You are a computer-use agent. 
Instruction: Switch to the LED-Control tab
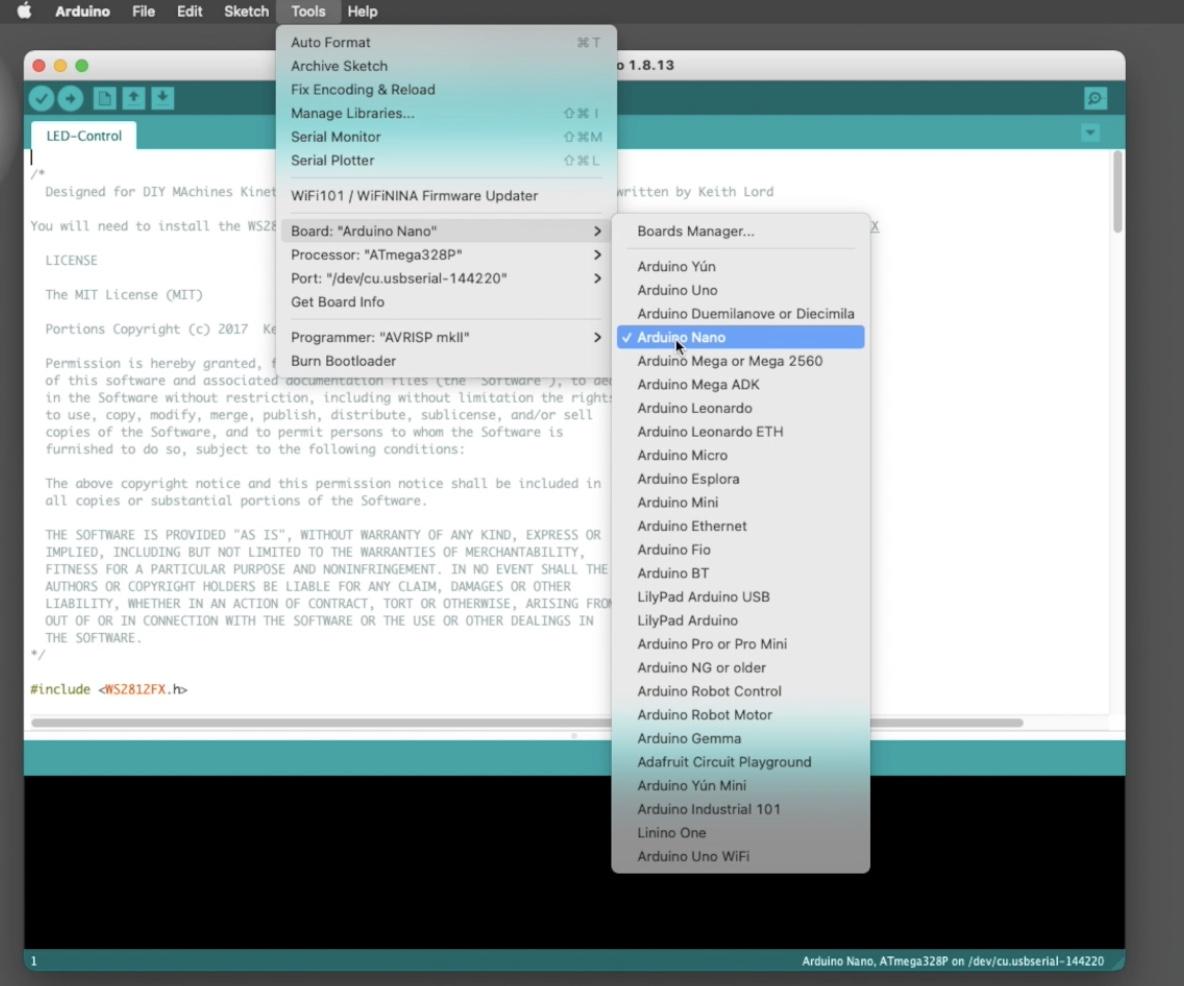[82, 135]
